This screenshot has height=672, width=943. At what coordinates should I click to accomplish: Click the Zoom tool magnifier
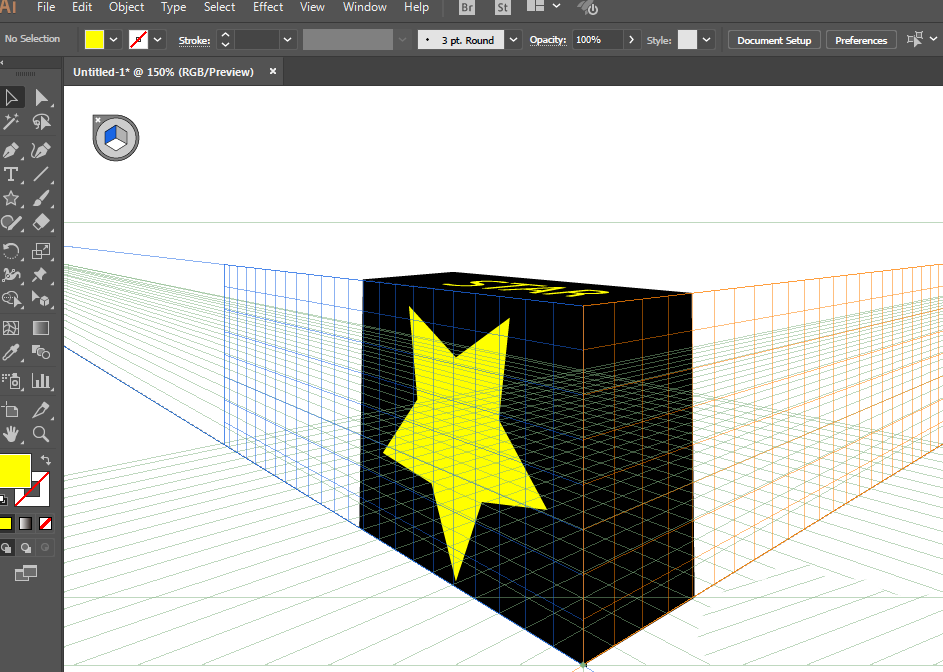click(x=41, y=434)
